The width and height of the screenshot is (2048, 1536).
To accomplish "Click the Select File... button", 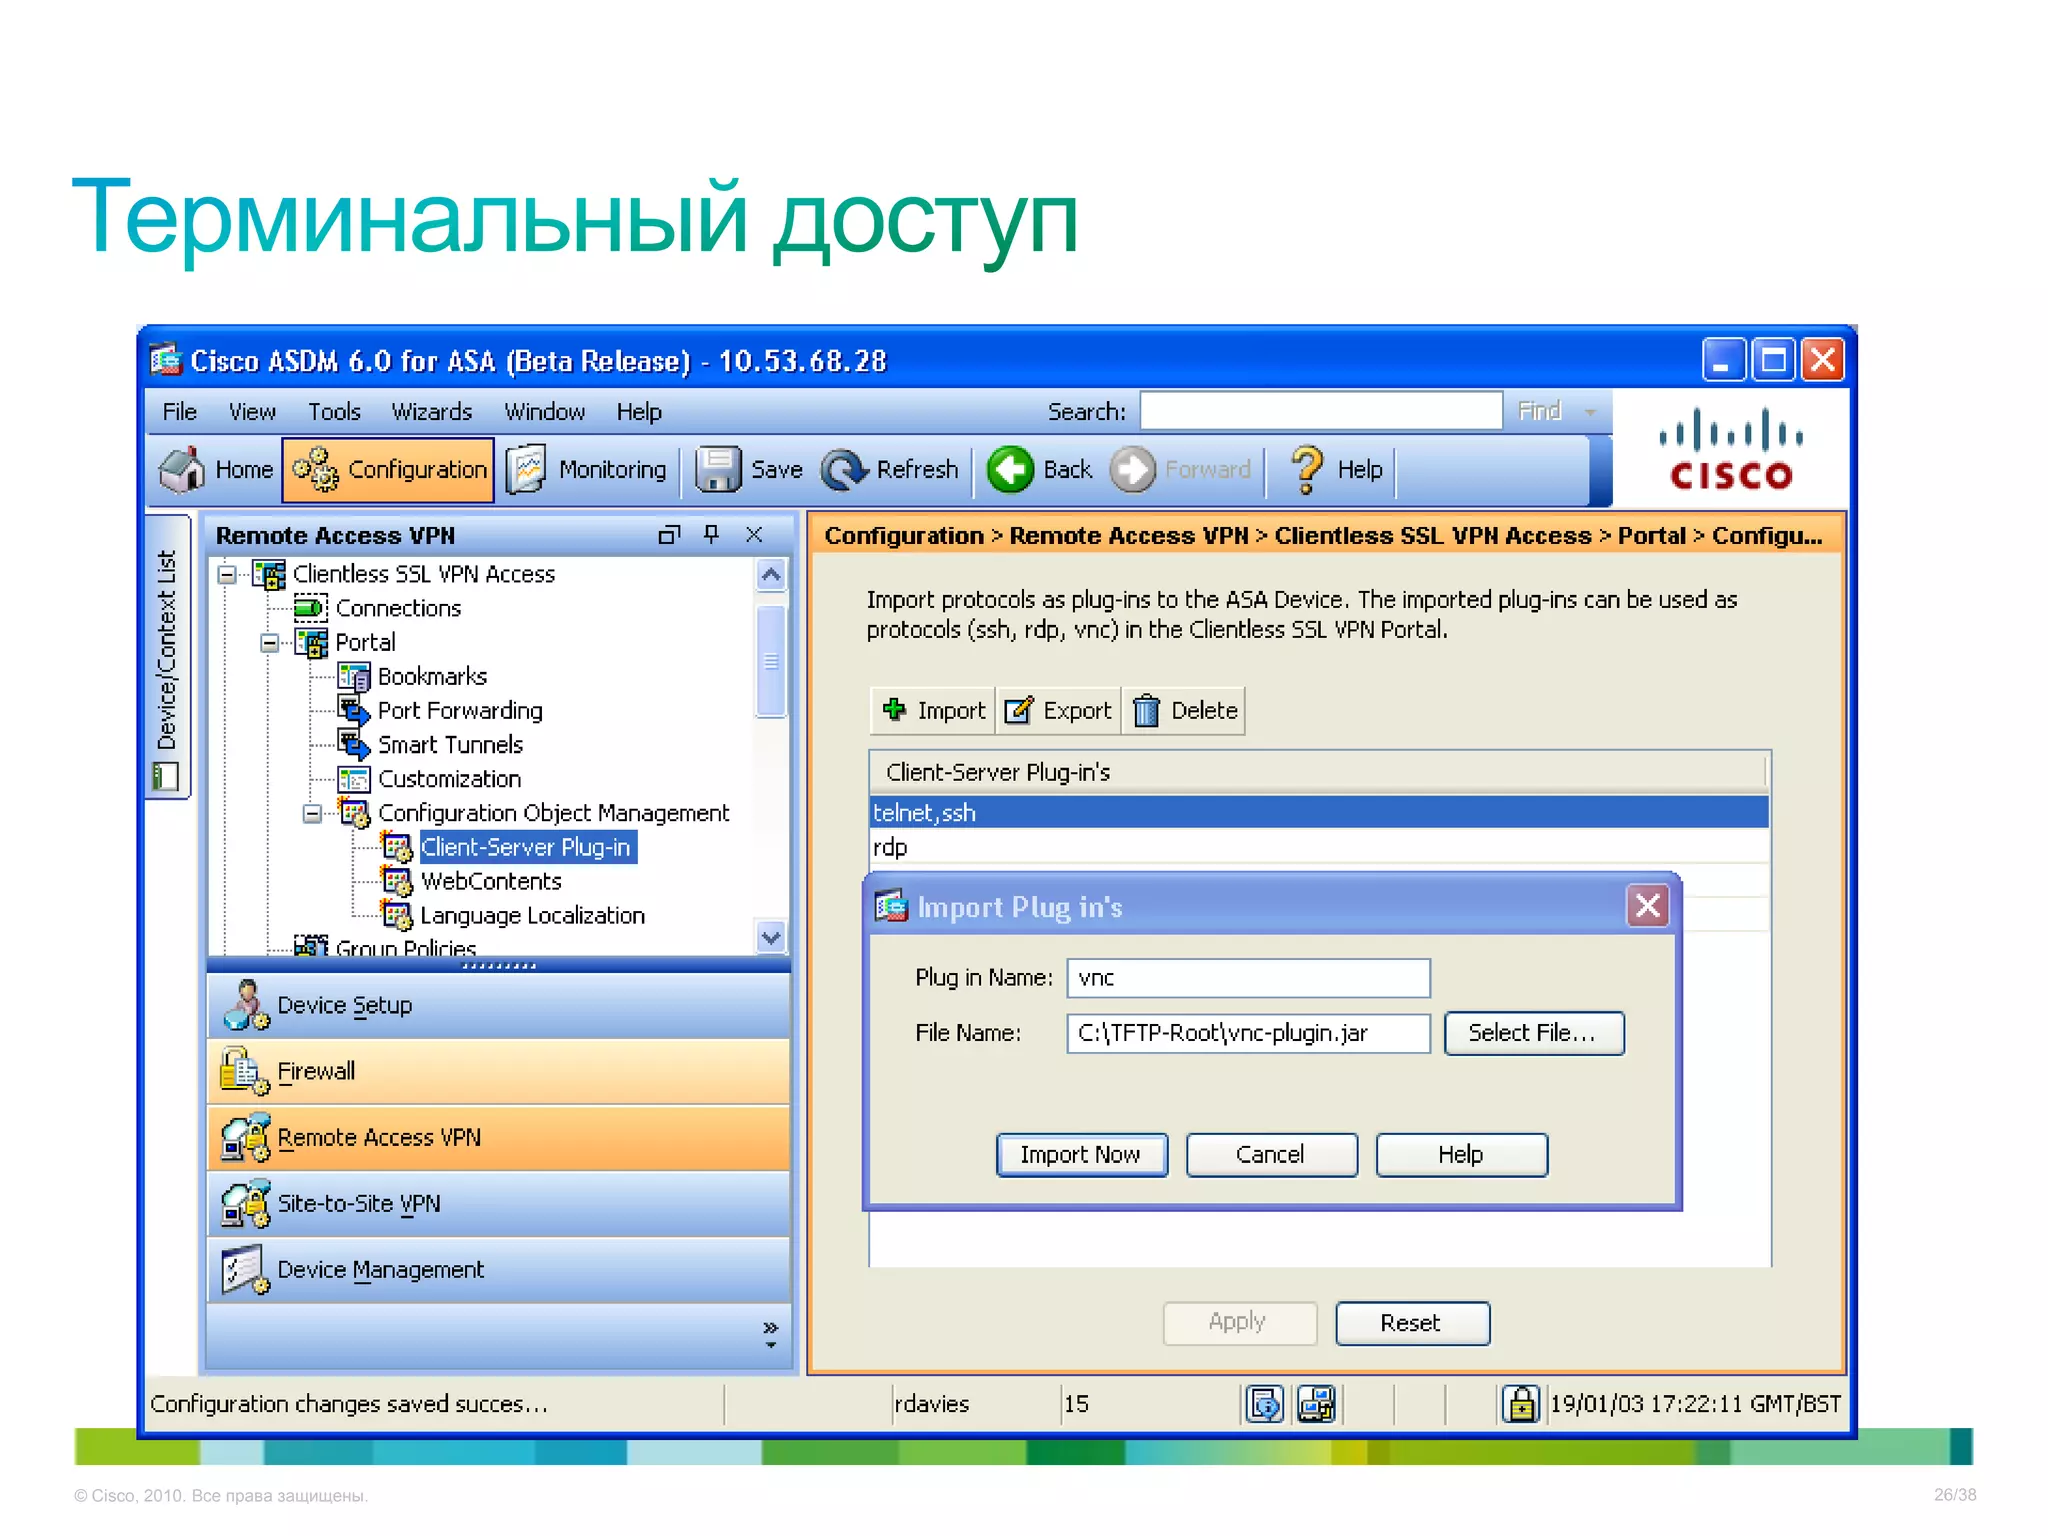I will (x=1534, y=1033).
